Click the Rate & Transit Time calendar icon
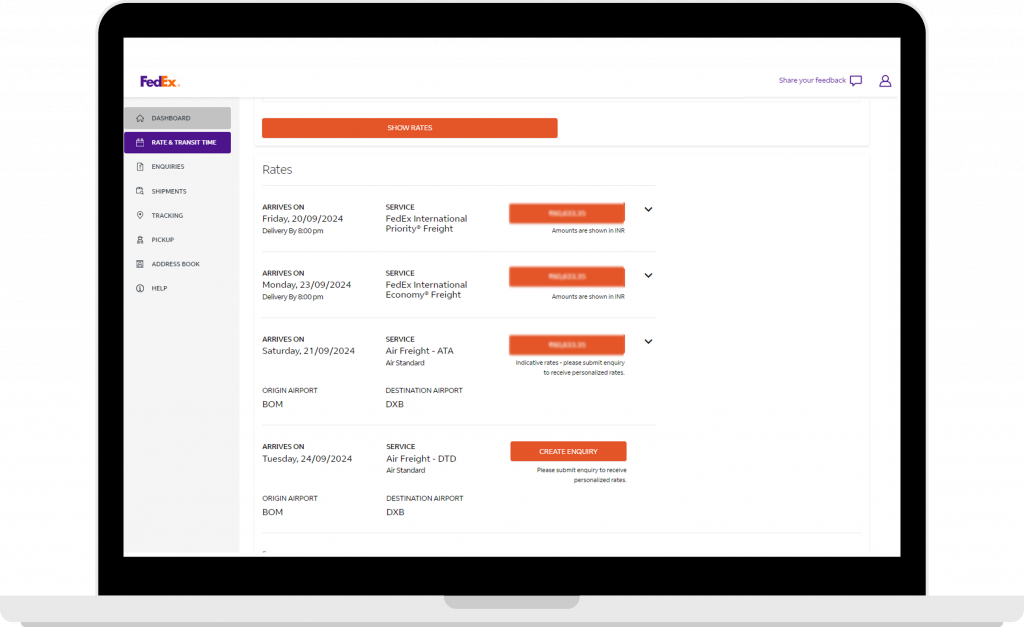The image size is (1024, 627). point(139,142)
